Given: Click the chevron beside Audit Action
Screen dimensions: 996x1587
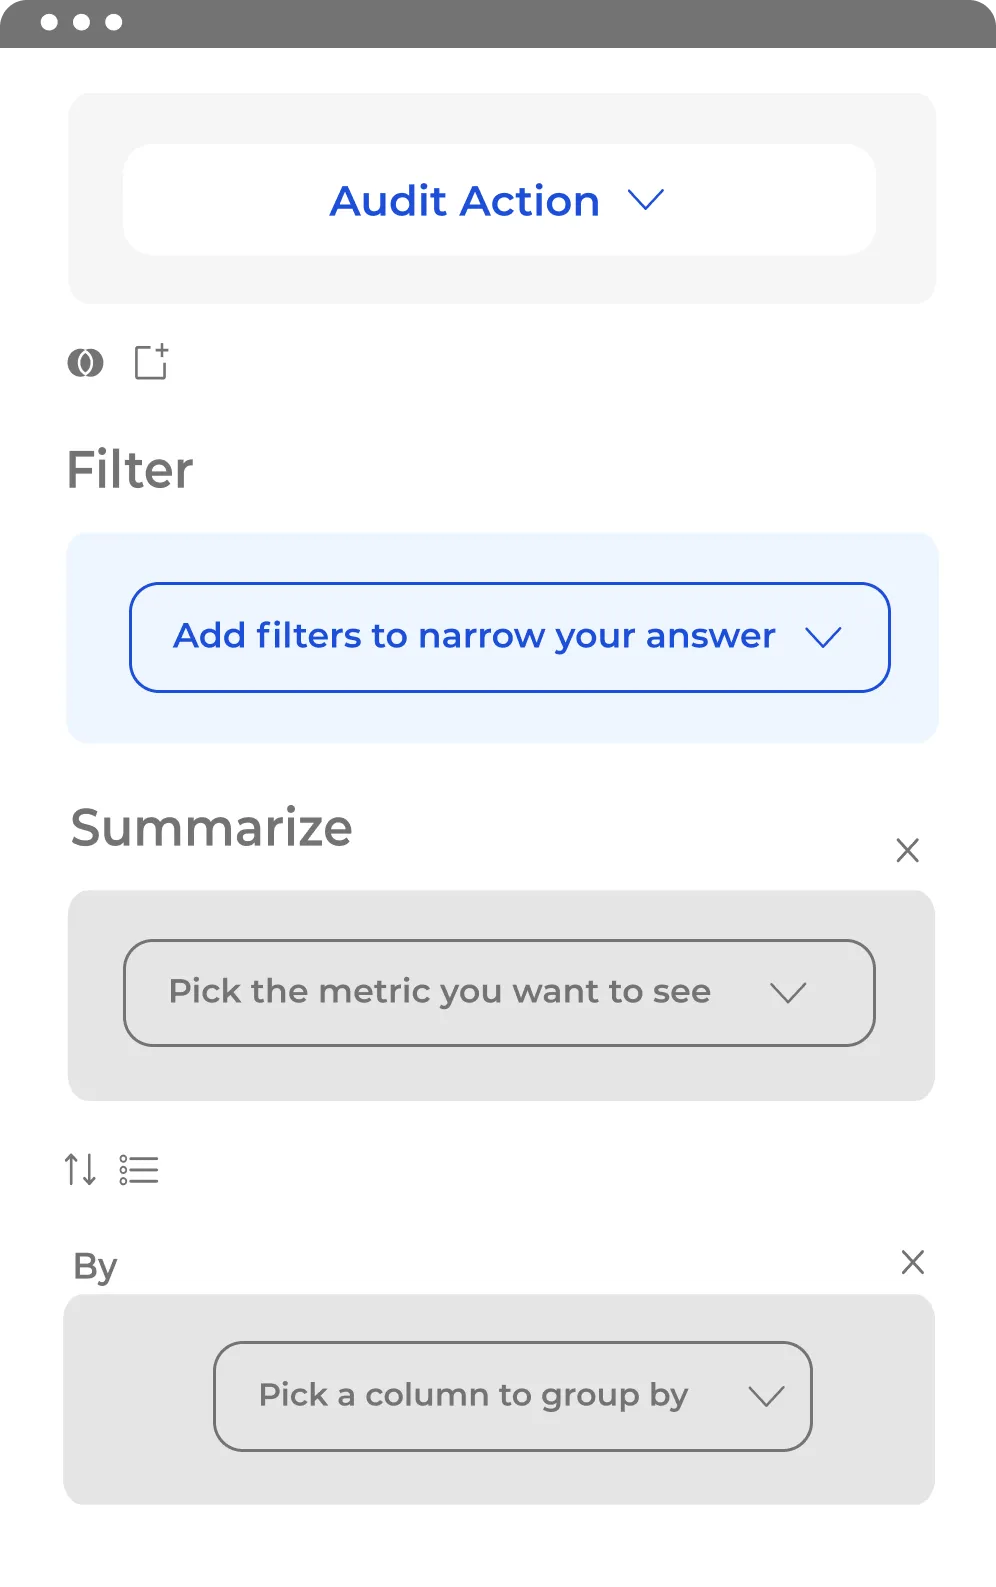Looking at the screenshot, I should [x=646, y=200].
